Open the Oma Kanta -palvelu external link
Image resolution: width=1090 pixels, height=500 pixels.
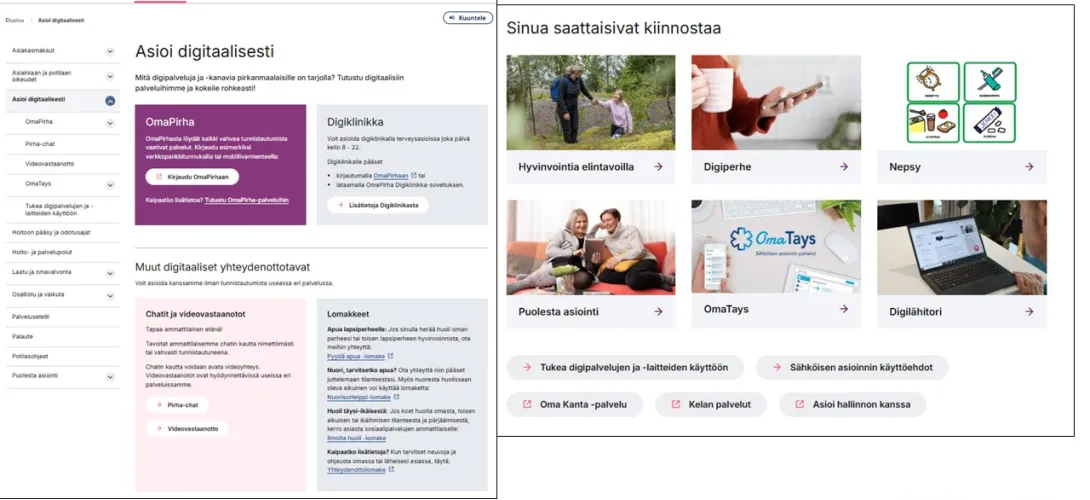[x=575, y=404]
